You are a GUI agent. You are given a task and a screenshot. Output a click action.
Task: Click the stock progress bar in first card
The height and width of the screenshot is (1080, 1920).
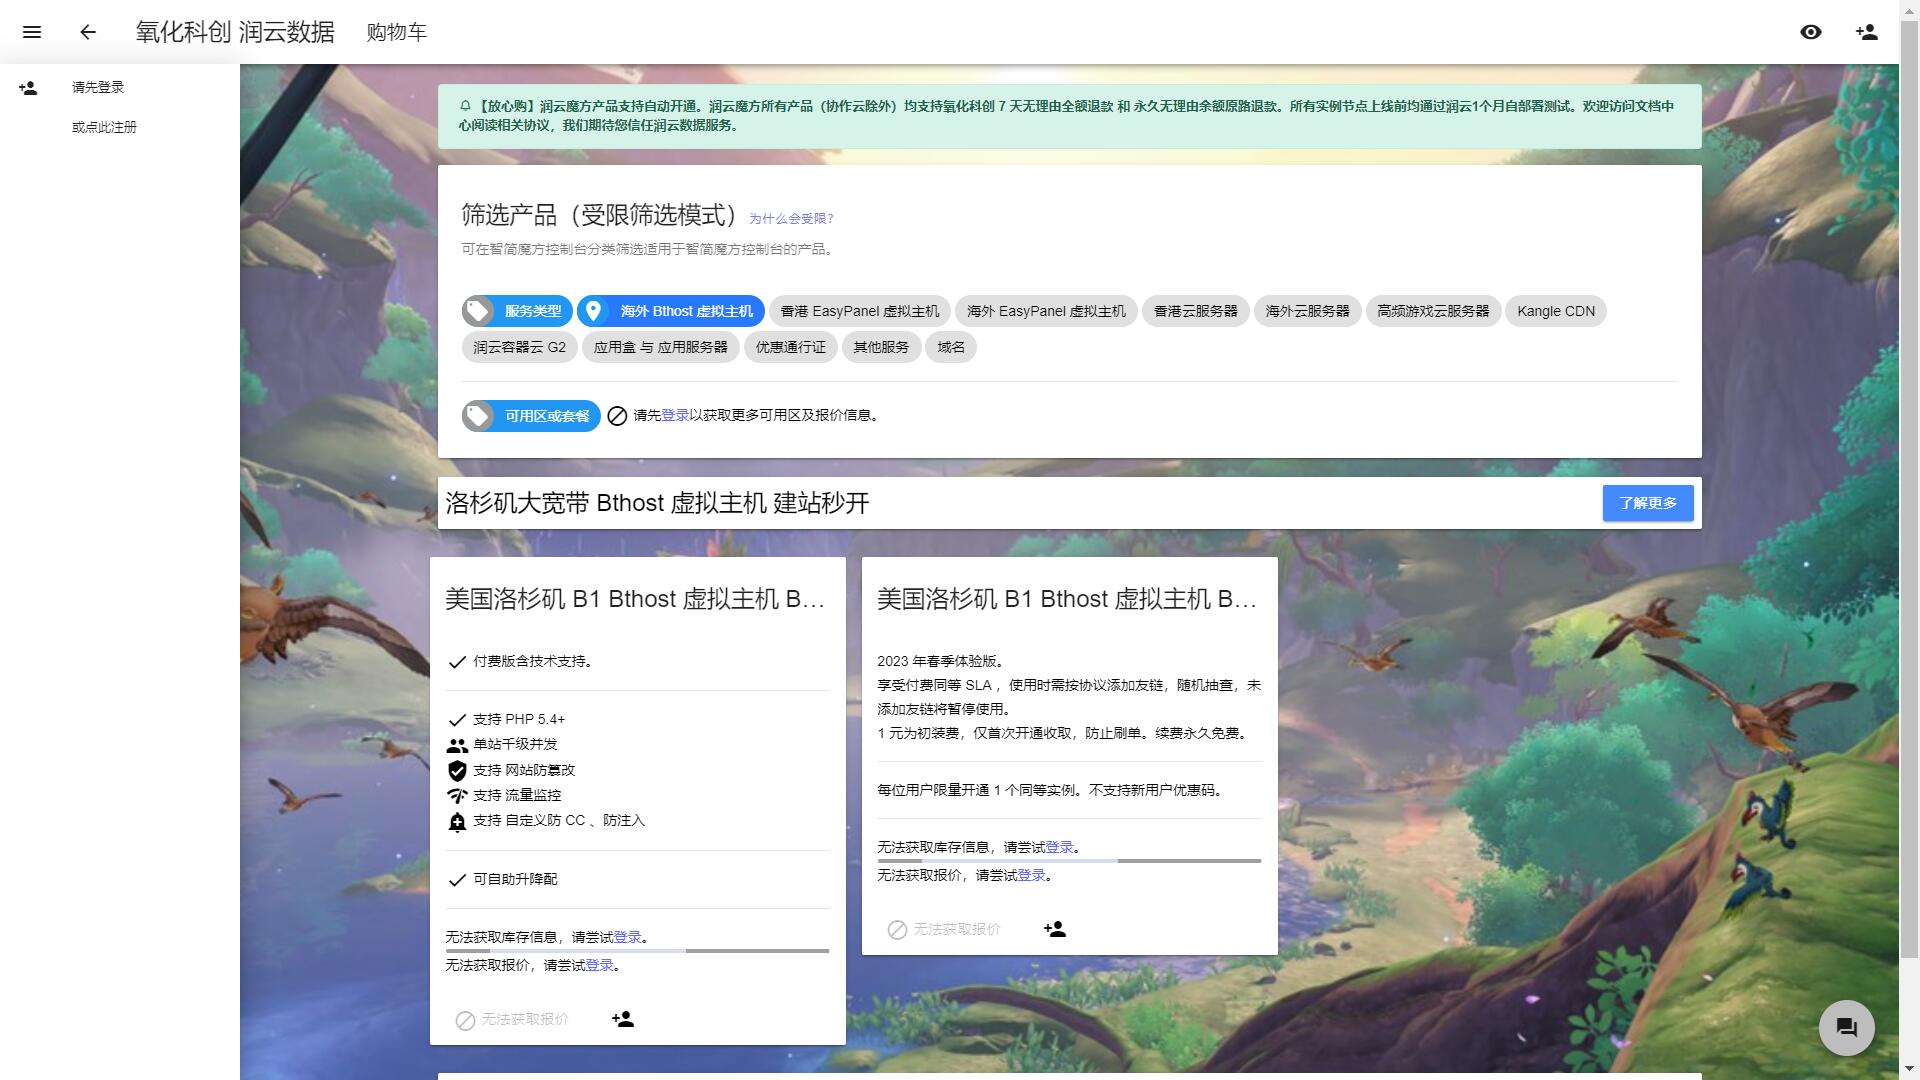tap(637, 951)
